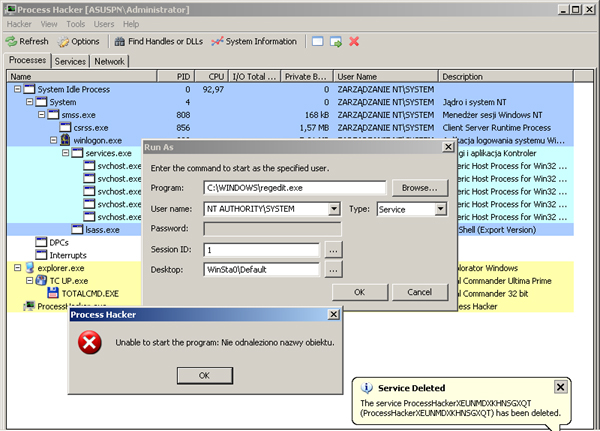The image size is (600, 431).
Task: Collapse the winlogon.exe tree node
Action: (54, 140)
